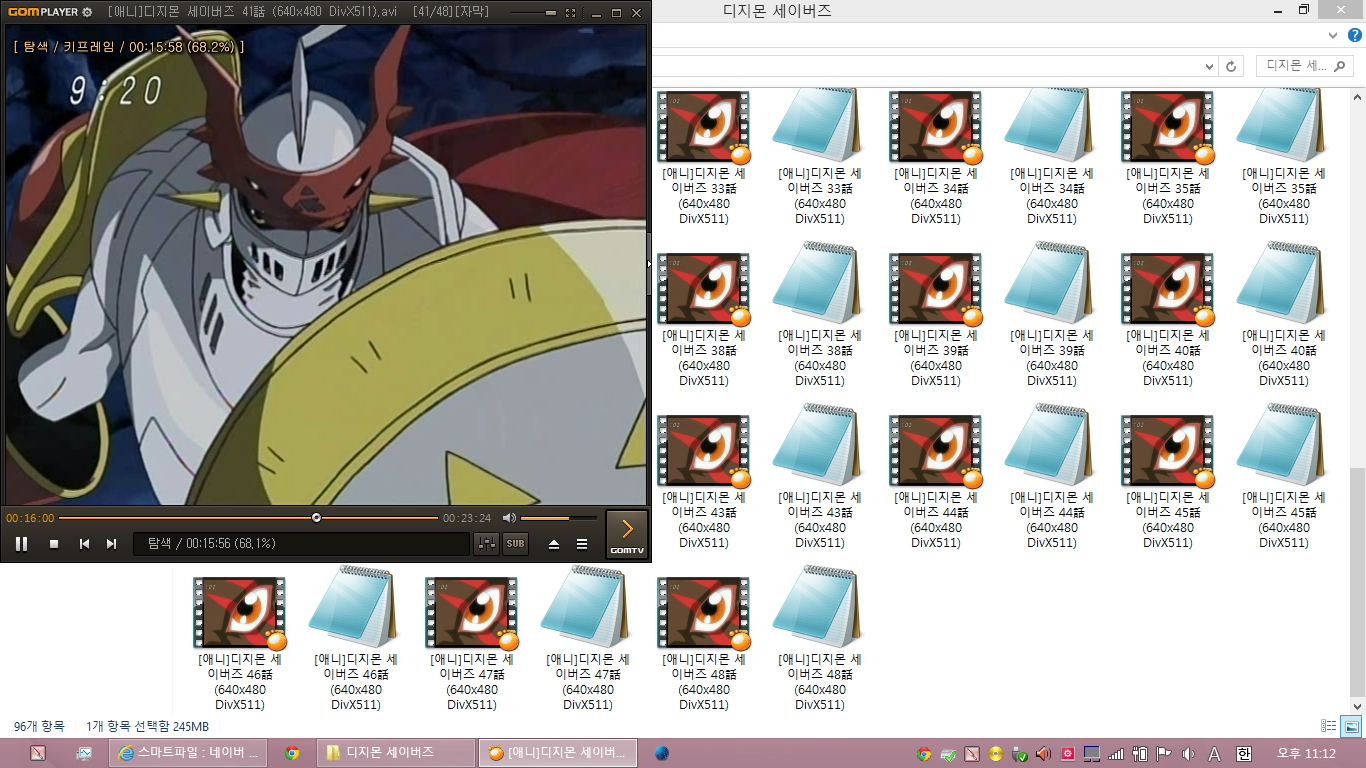Screen dimensions: 1366x768
Task: Select video file 디지몬 세이버즈 40話
Action: coord(1168,320)
